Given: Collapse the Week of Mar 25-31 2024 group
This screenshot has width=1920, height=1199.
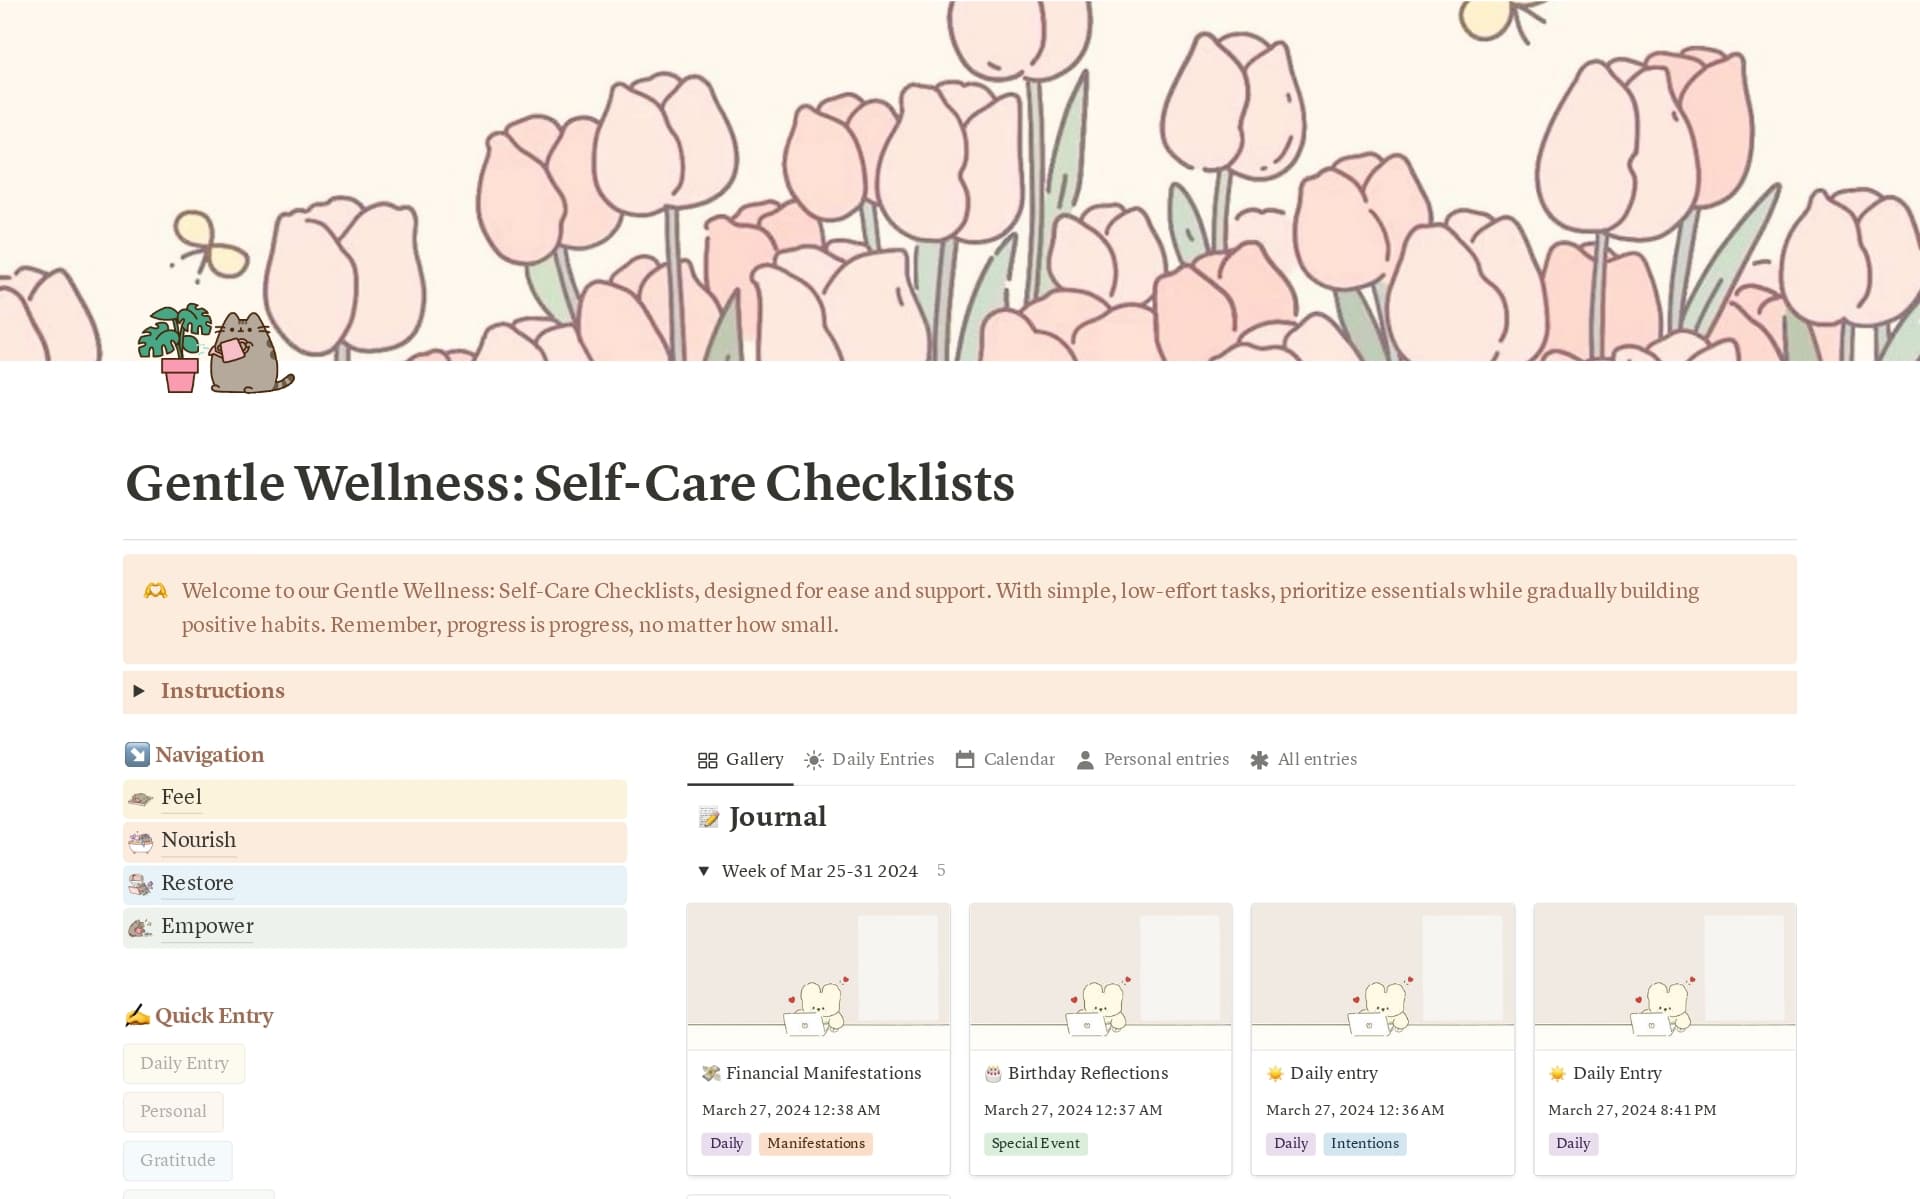Looking at the screenshot, I should (x=704, y=871).
